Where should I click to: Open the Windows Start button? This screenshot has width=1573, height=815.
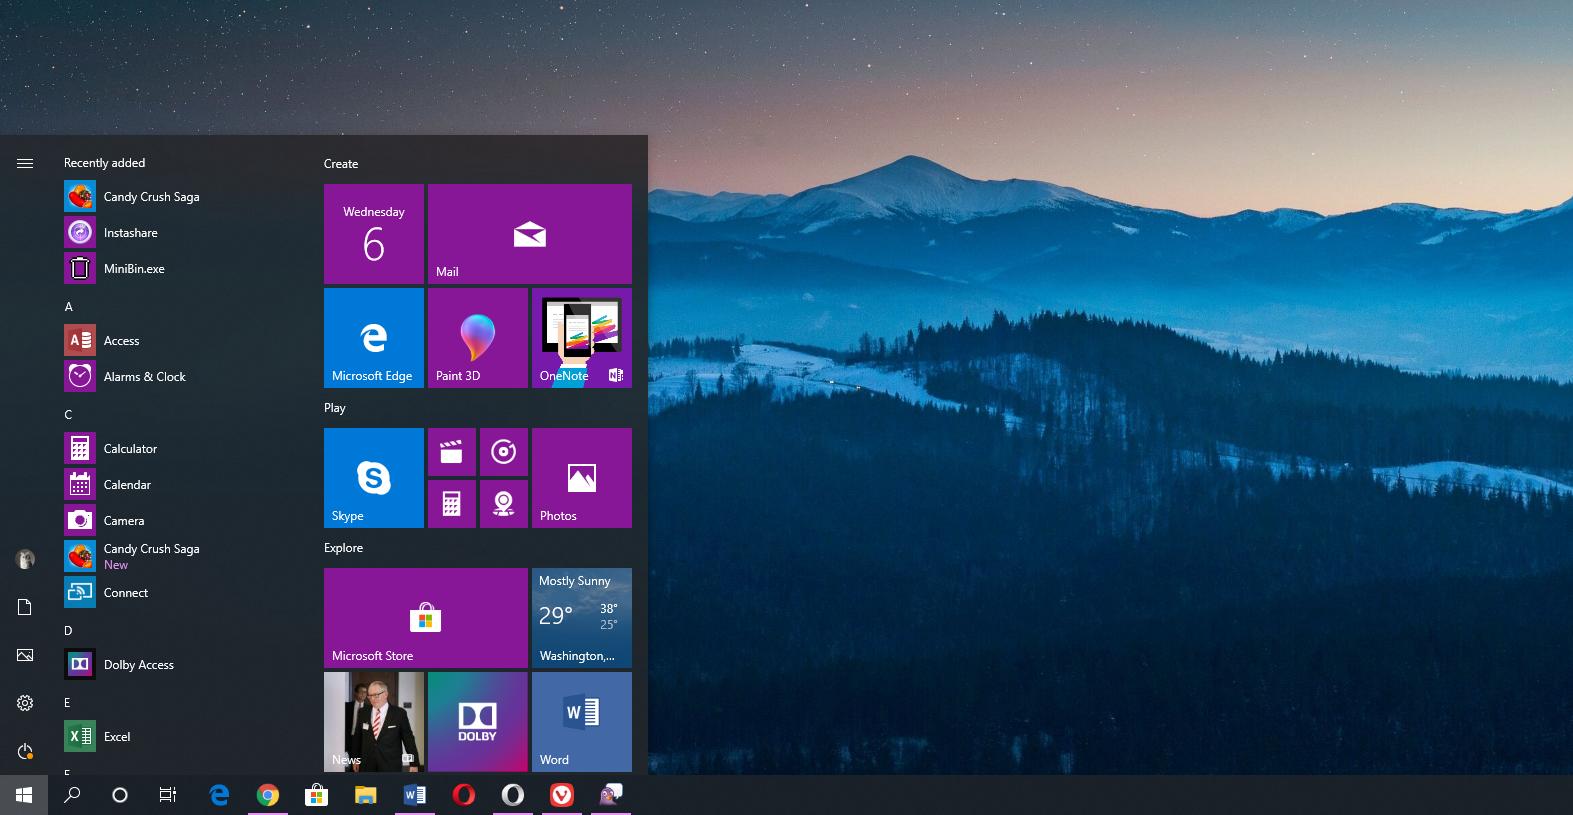24,795
